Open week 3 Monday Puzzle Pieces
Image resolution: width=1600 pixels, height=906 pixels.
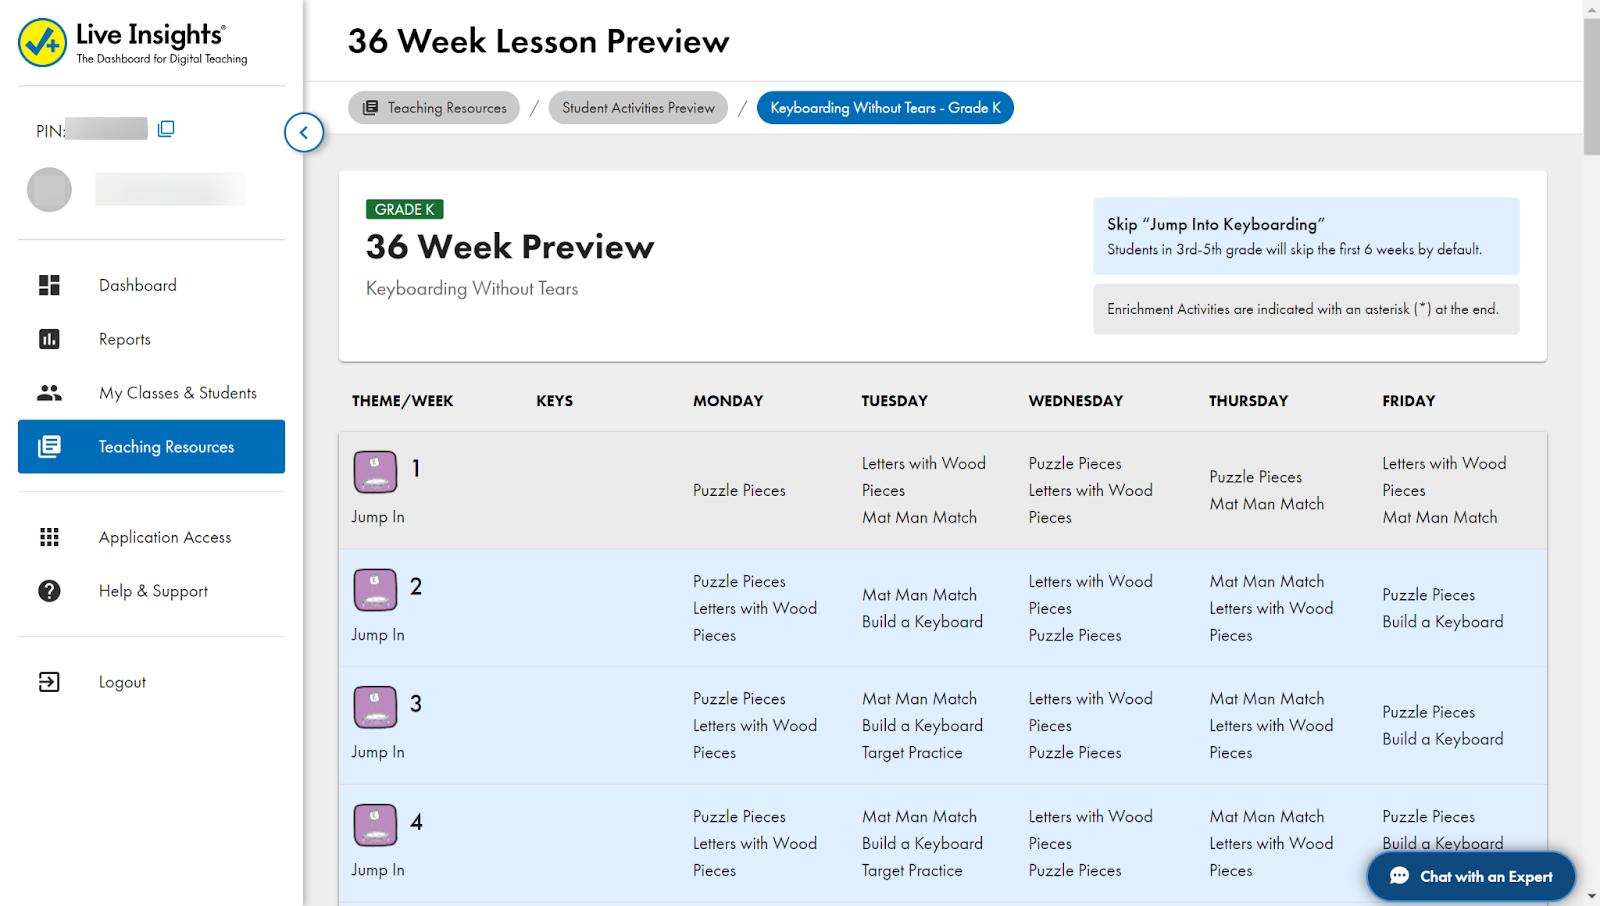point(739,699)
